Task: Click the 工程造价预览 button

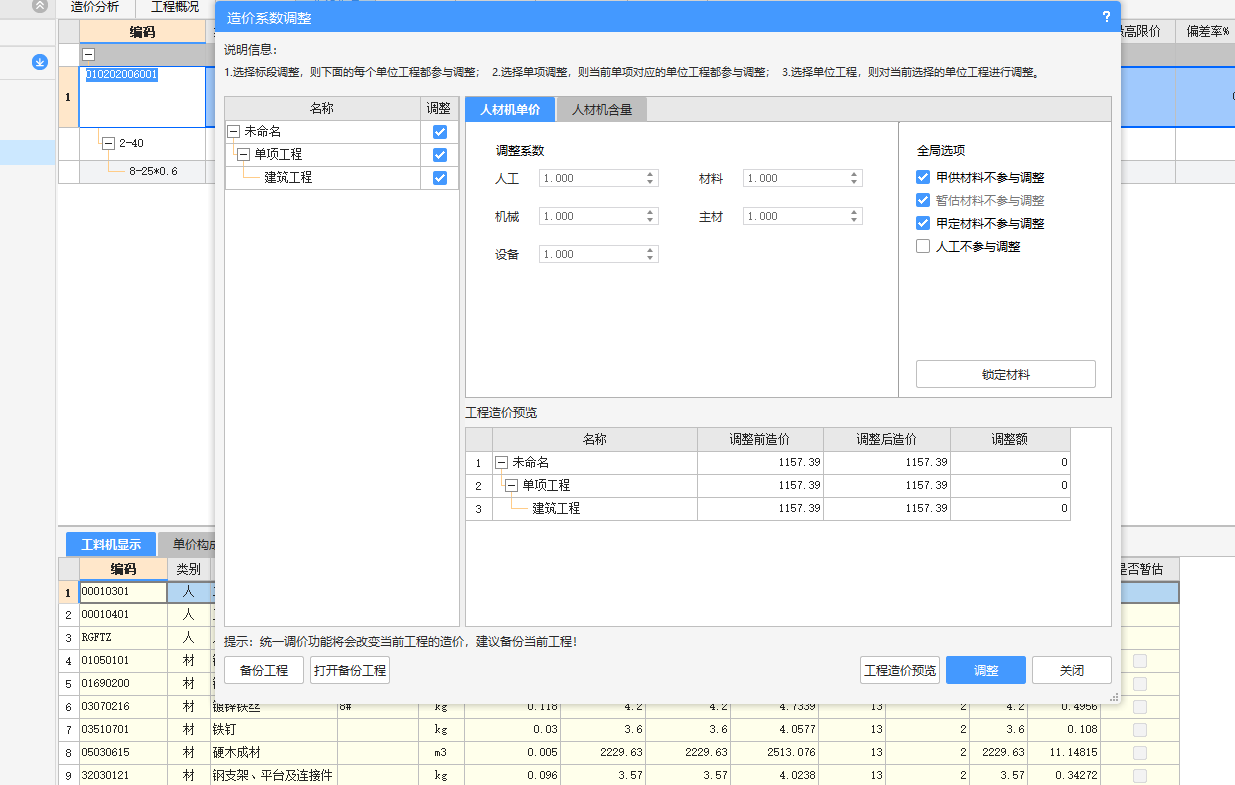Action: click(x=900, y=670)
